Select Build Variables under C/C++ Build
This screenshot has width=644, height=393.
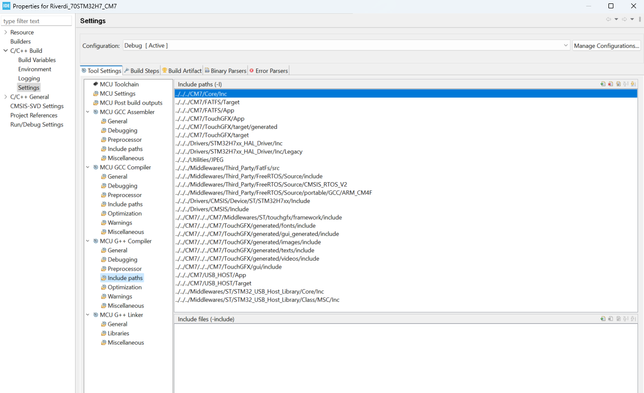[37, 60]
